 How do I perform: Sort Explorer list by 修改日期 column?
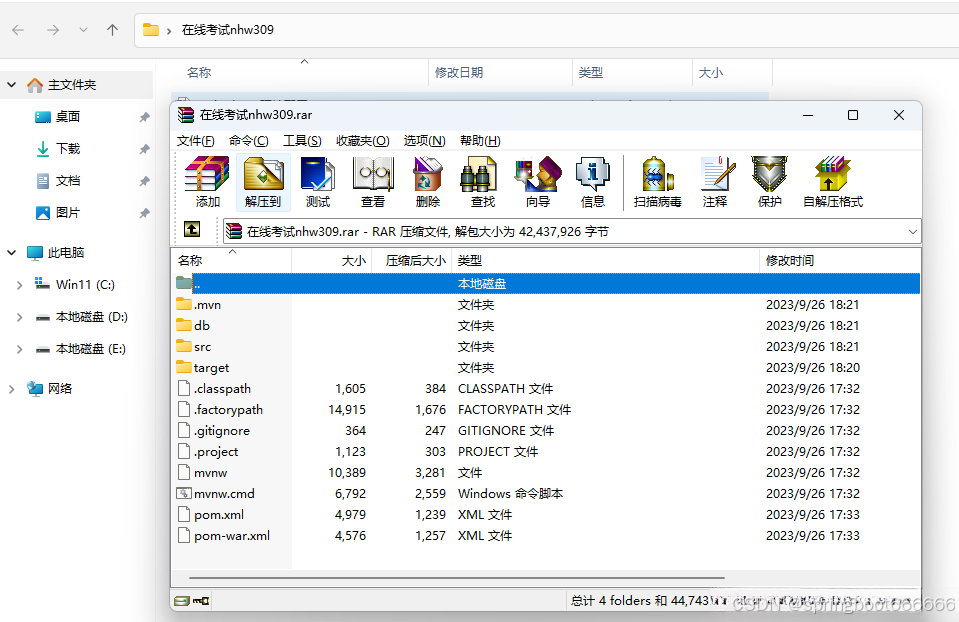coord(500,73)
